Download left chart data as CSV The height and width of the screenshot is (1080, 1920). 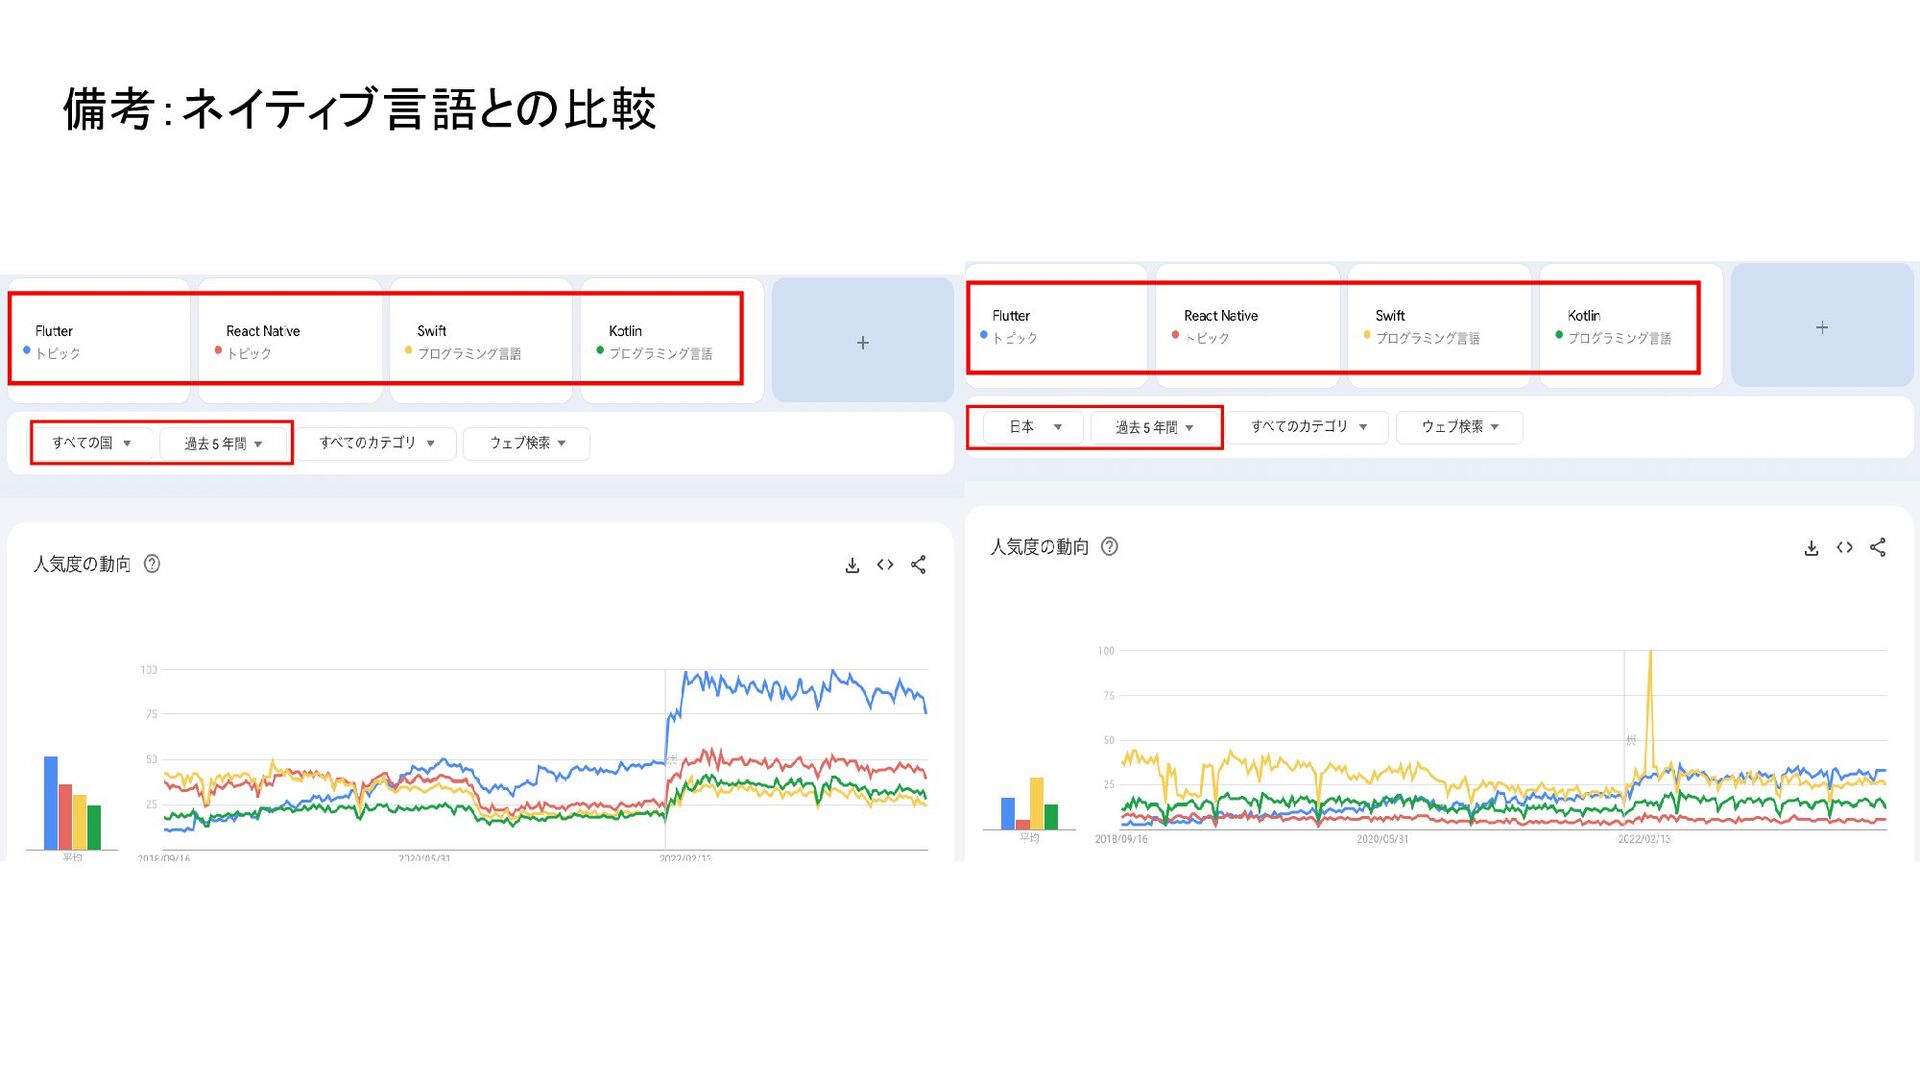(x=852, y=565)
